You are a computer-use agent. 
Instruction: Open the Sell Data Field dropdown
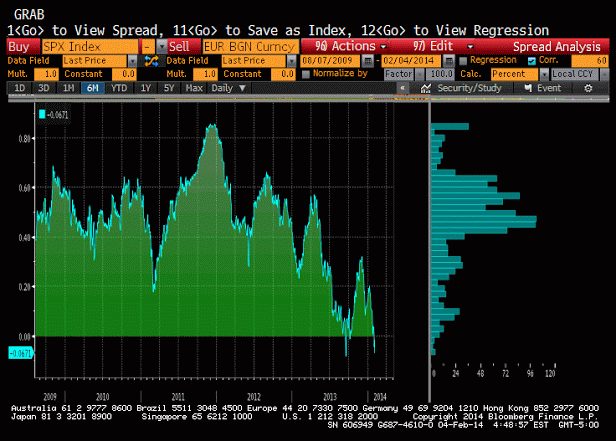292,61
